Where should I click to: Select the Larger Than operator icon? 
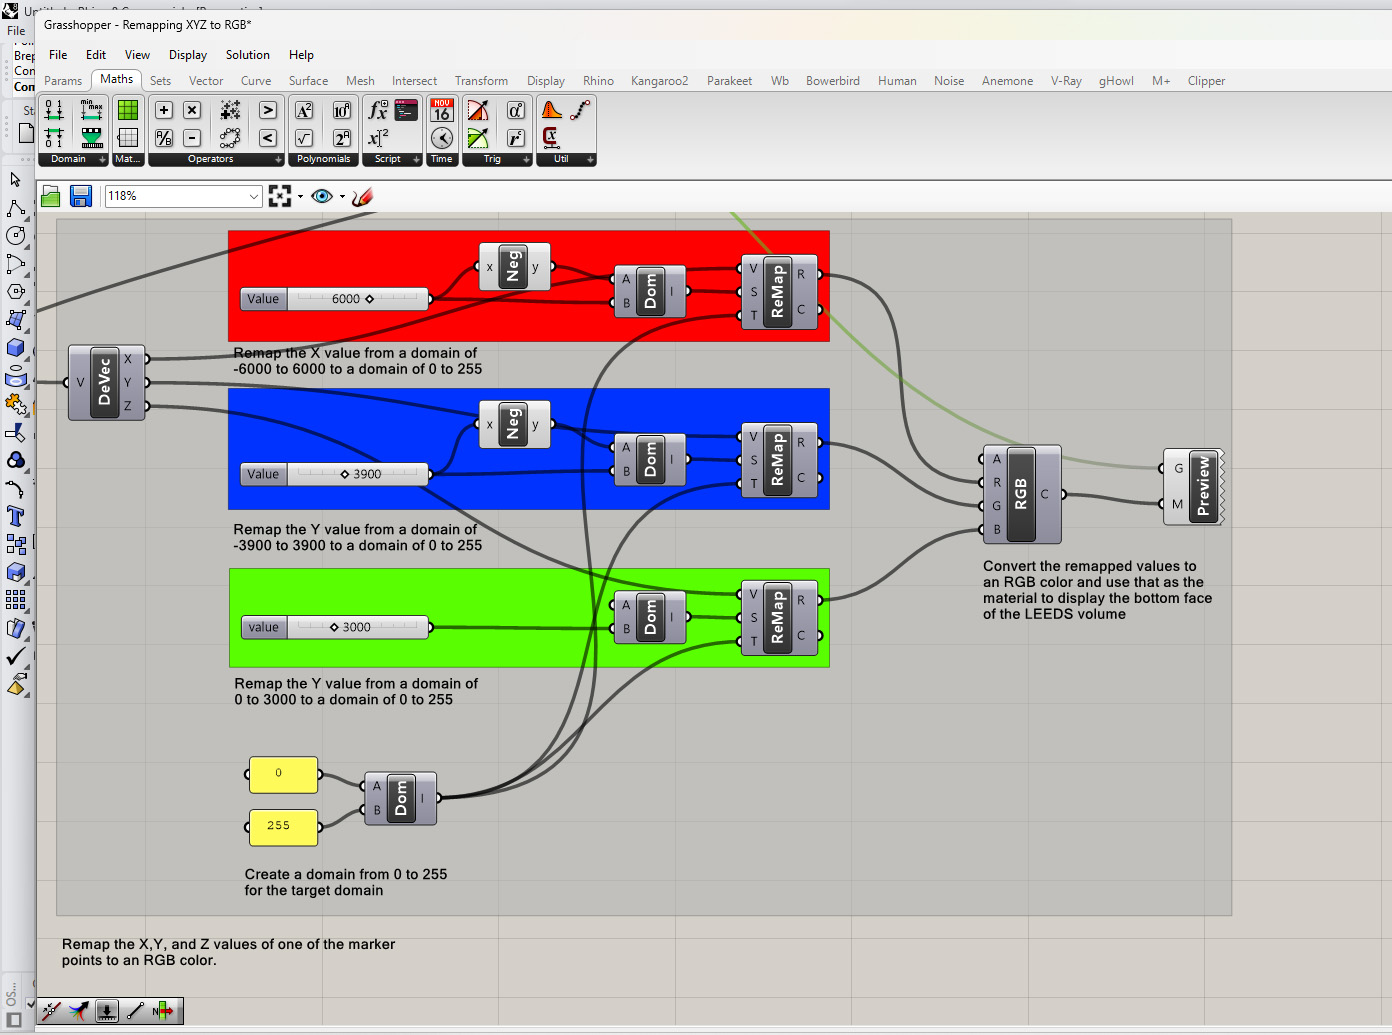tap(268, 111)
